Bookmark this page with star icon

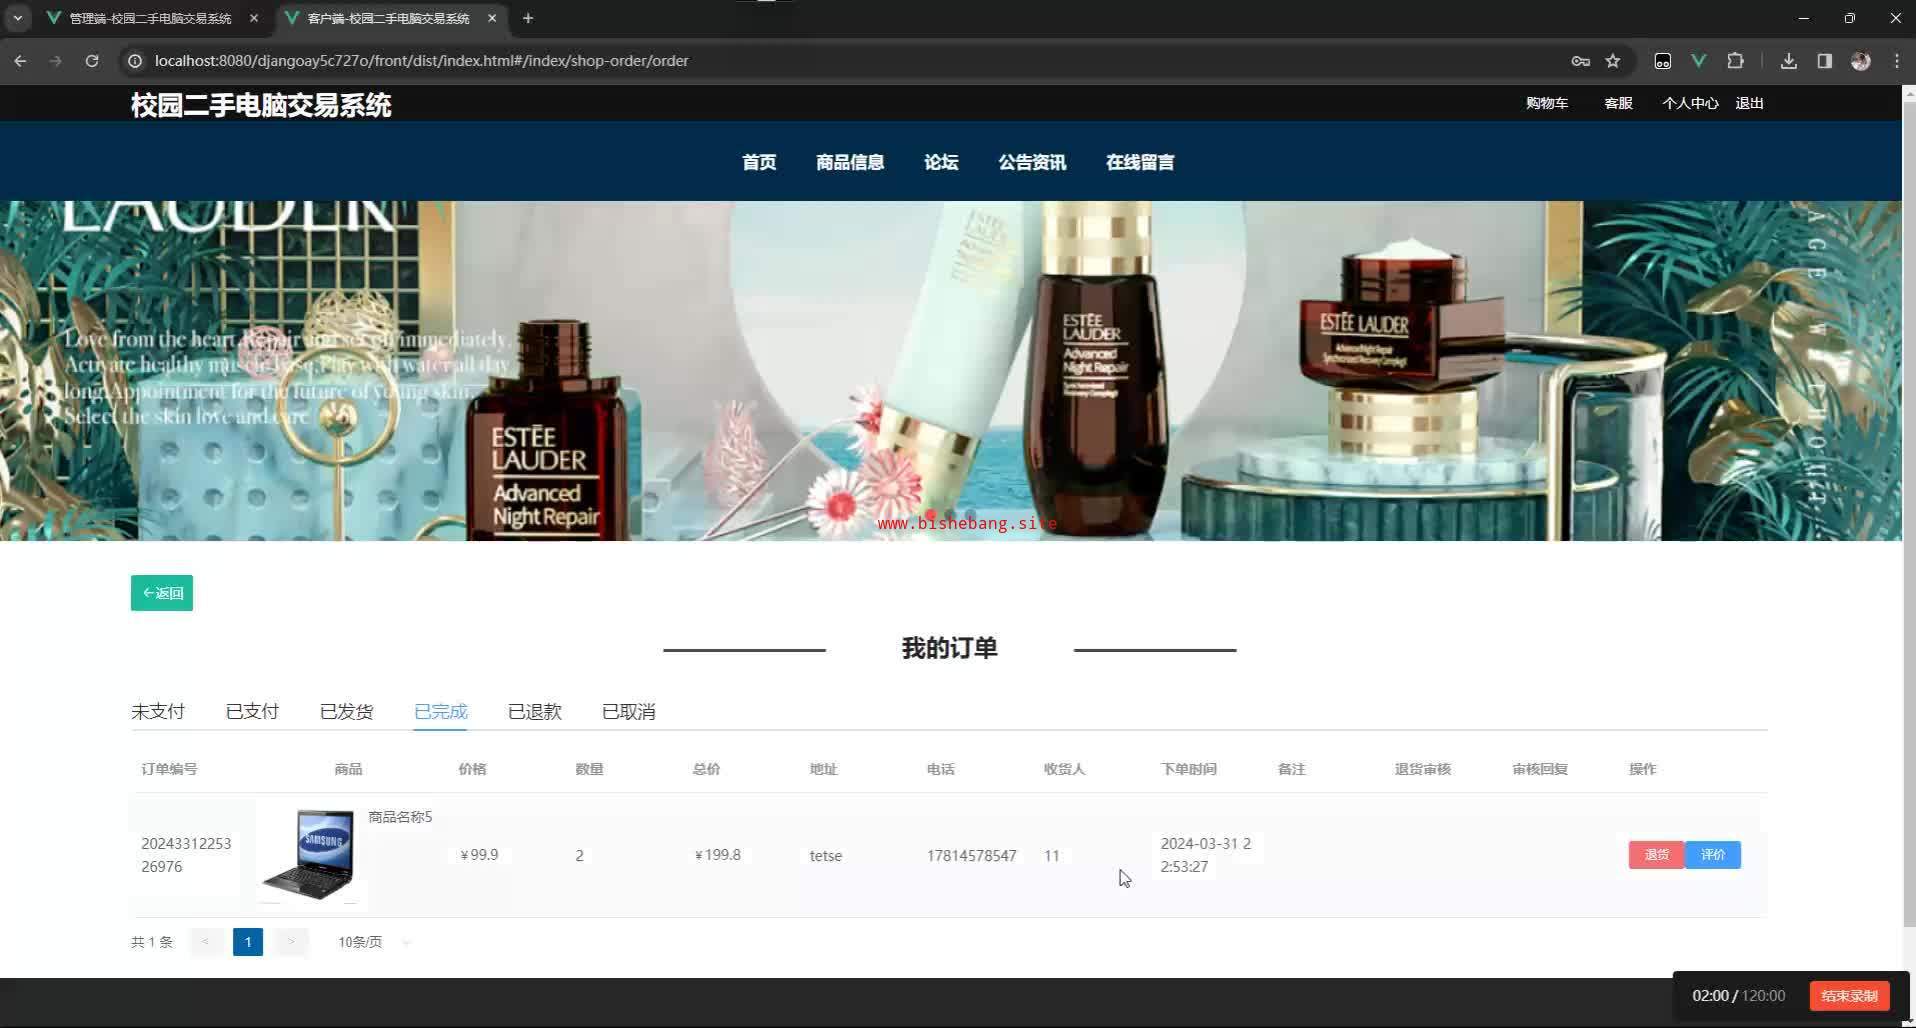pyautogui.click(x=1613, y=61)
